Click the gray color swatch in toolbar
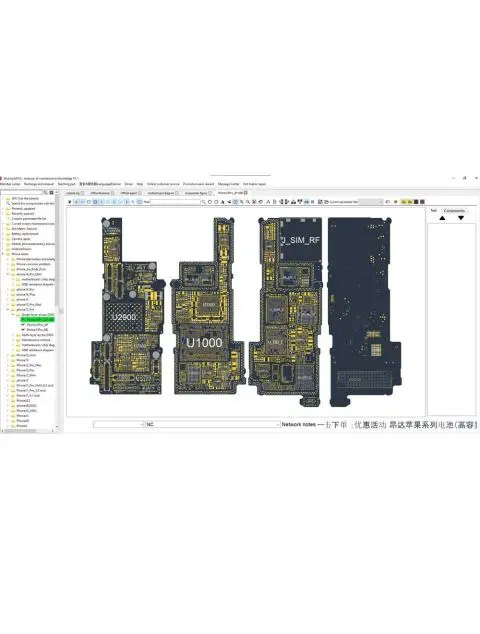480x634 pixels. (x=422, y=202)
